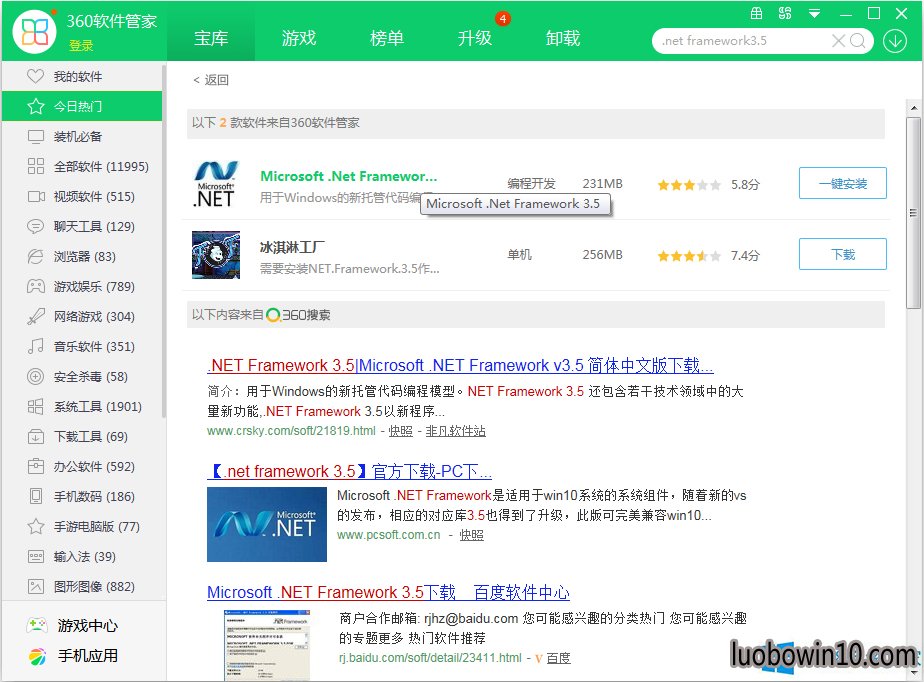Click the 冰淇淋工厂 game thumbnail
This screenshot has width=924, height=682.
pos(216,255)
